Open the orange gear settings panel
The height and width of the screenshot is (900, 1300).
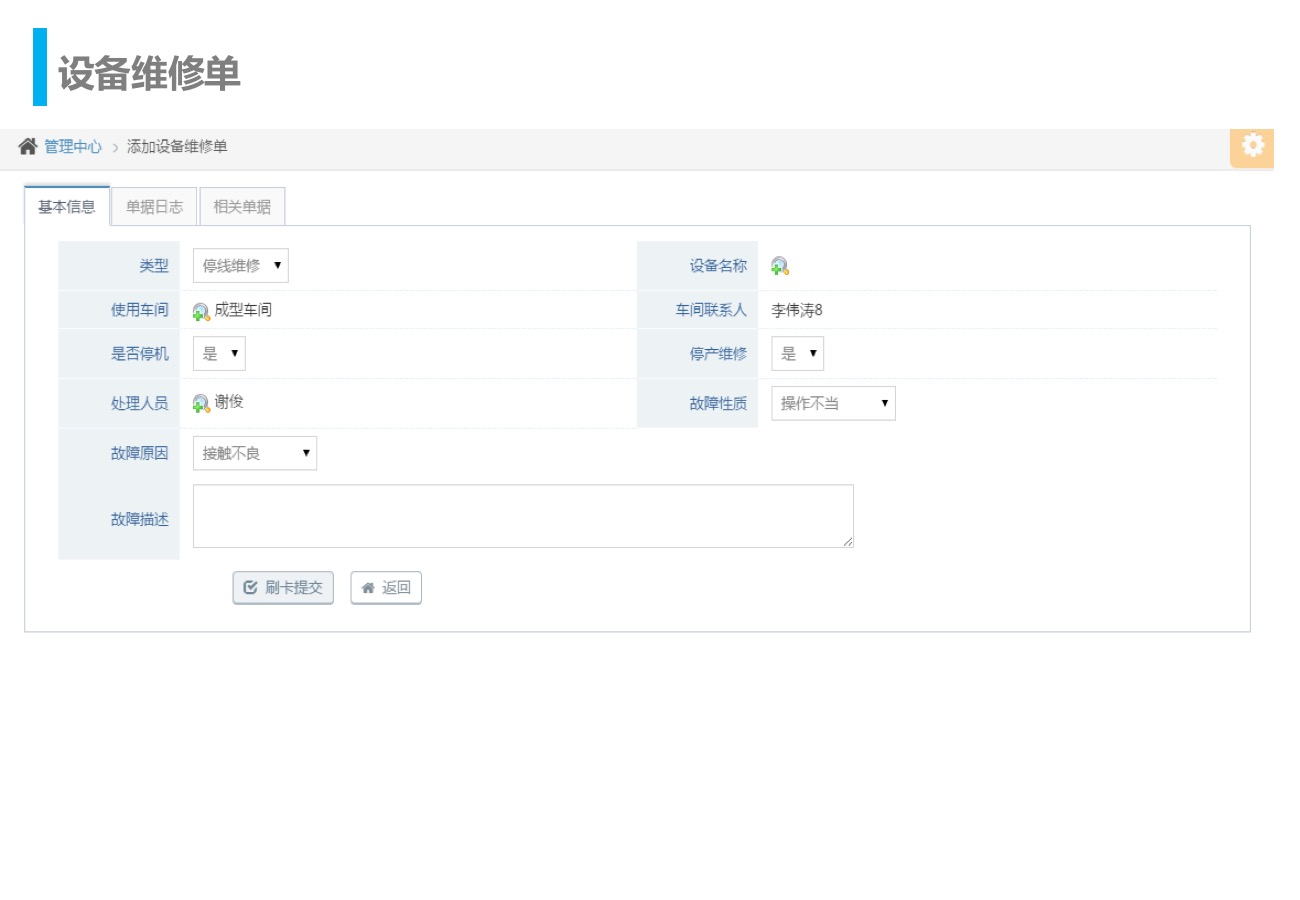[1252, 146]
